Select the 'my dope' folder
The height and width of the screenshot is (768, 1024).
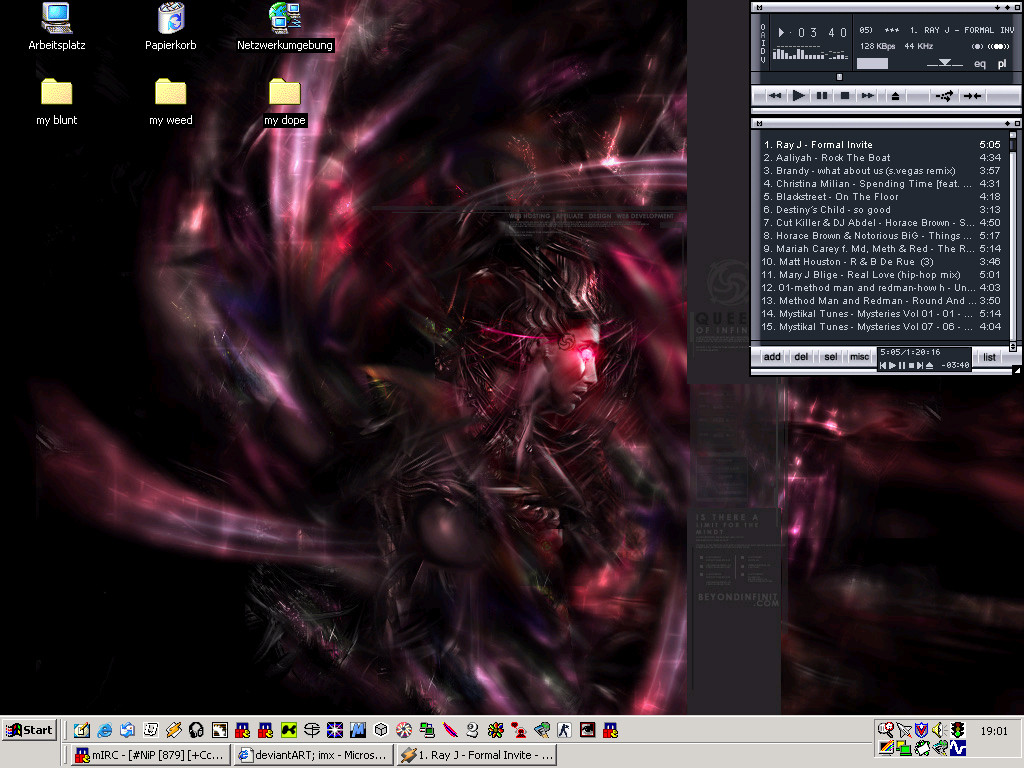click(x=285, y=102)
